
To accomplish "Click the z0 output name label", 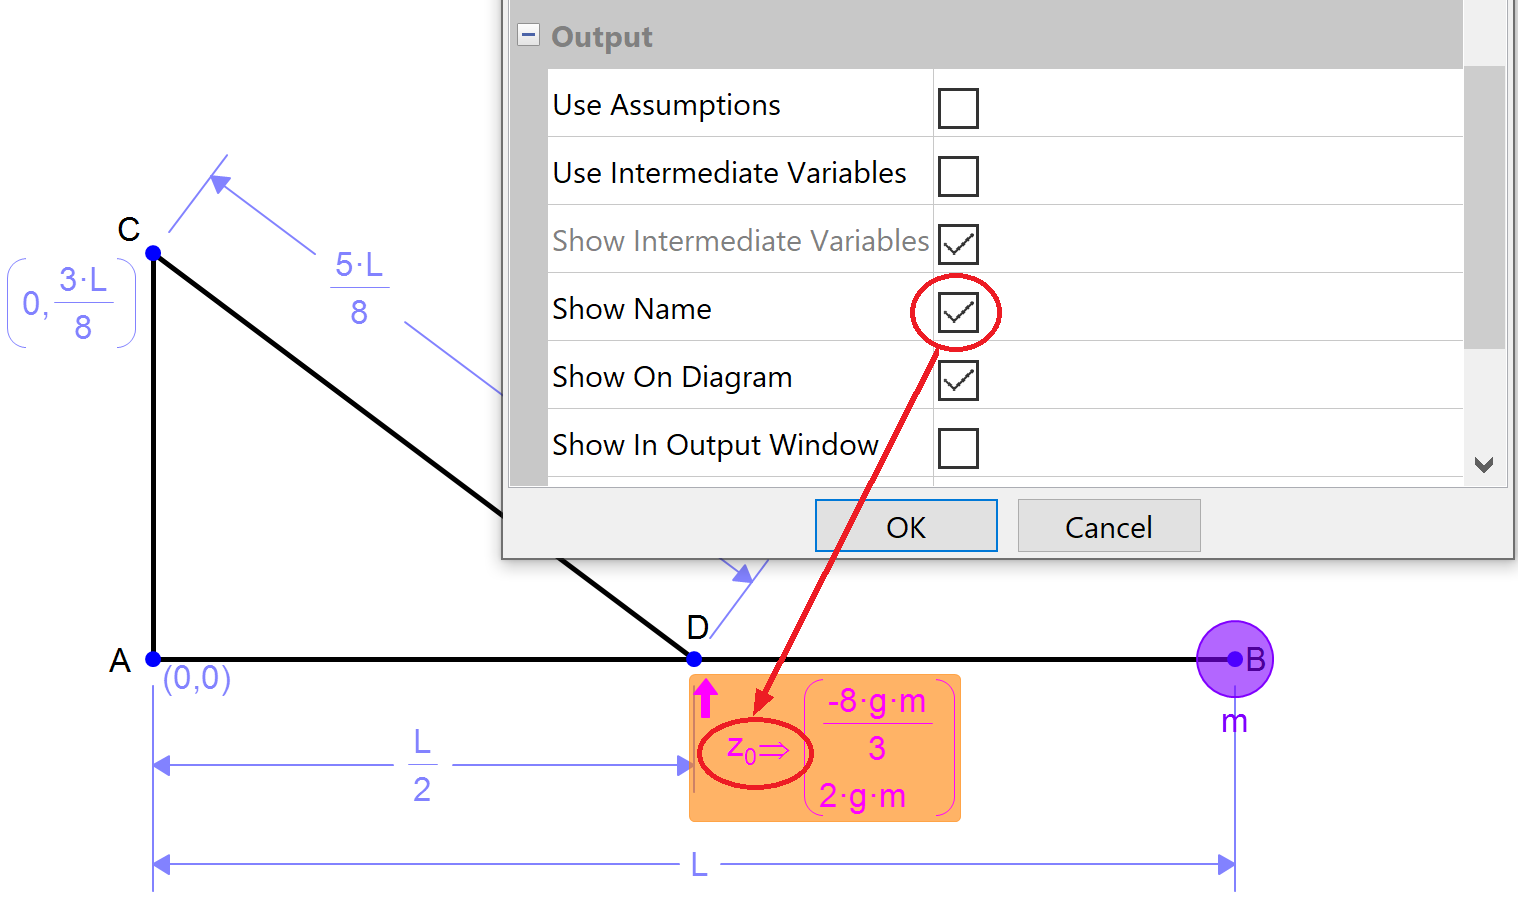I will 756,750.
